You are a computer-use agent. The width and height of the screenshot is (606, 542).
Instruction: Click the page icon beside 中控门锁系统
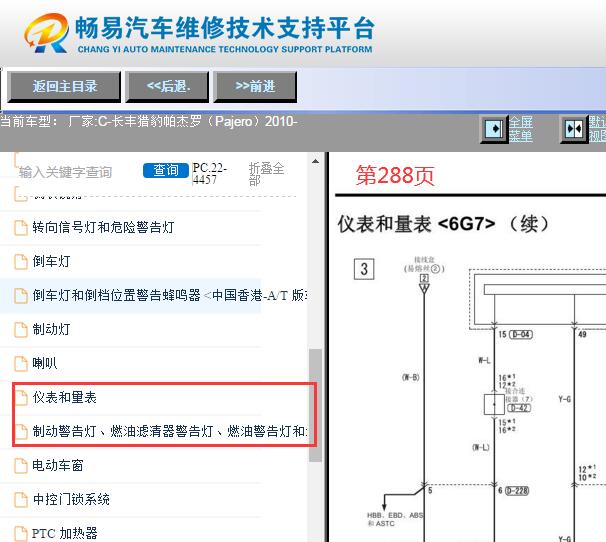[21, 499]
